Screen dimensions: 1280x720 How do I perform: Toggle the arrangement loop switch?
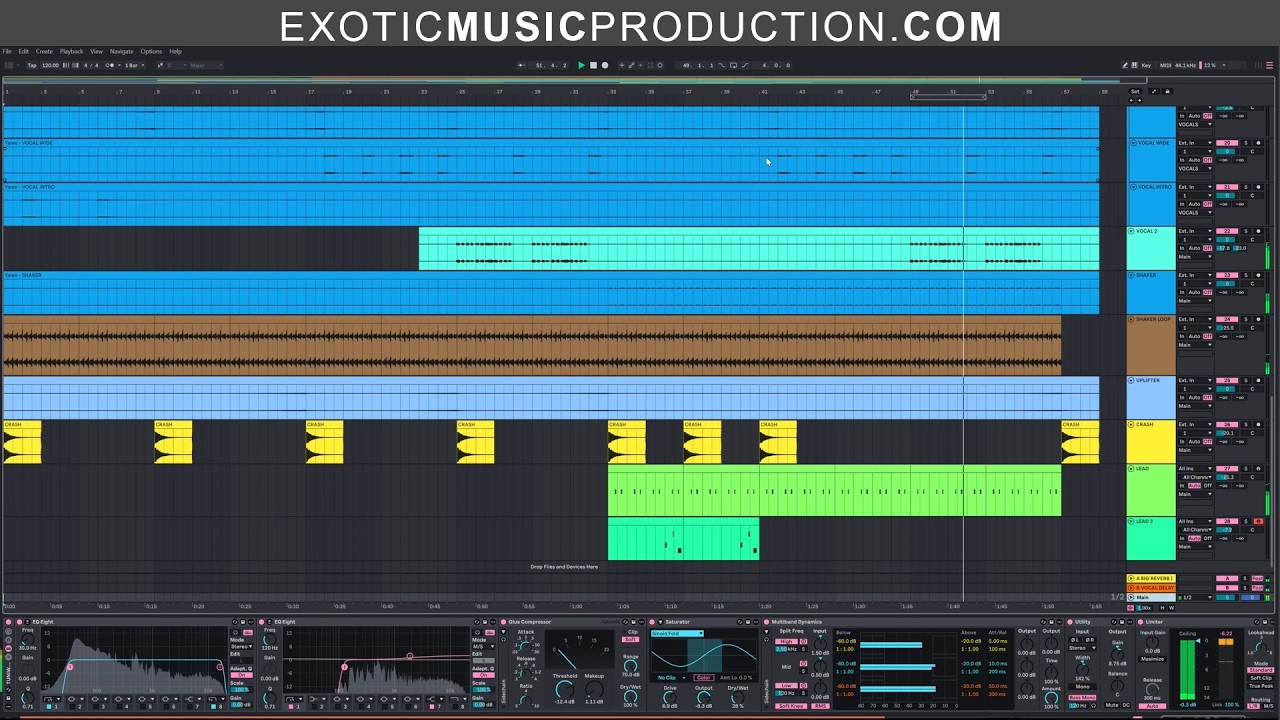tap(733, 65)
